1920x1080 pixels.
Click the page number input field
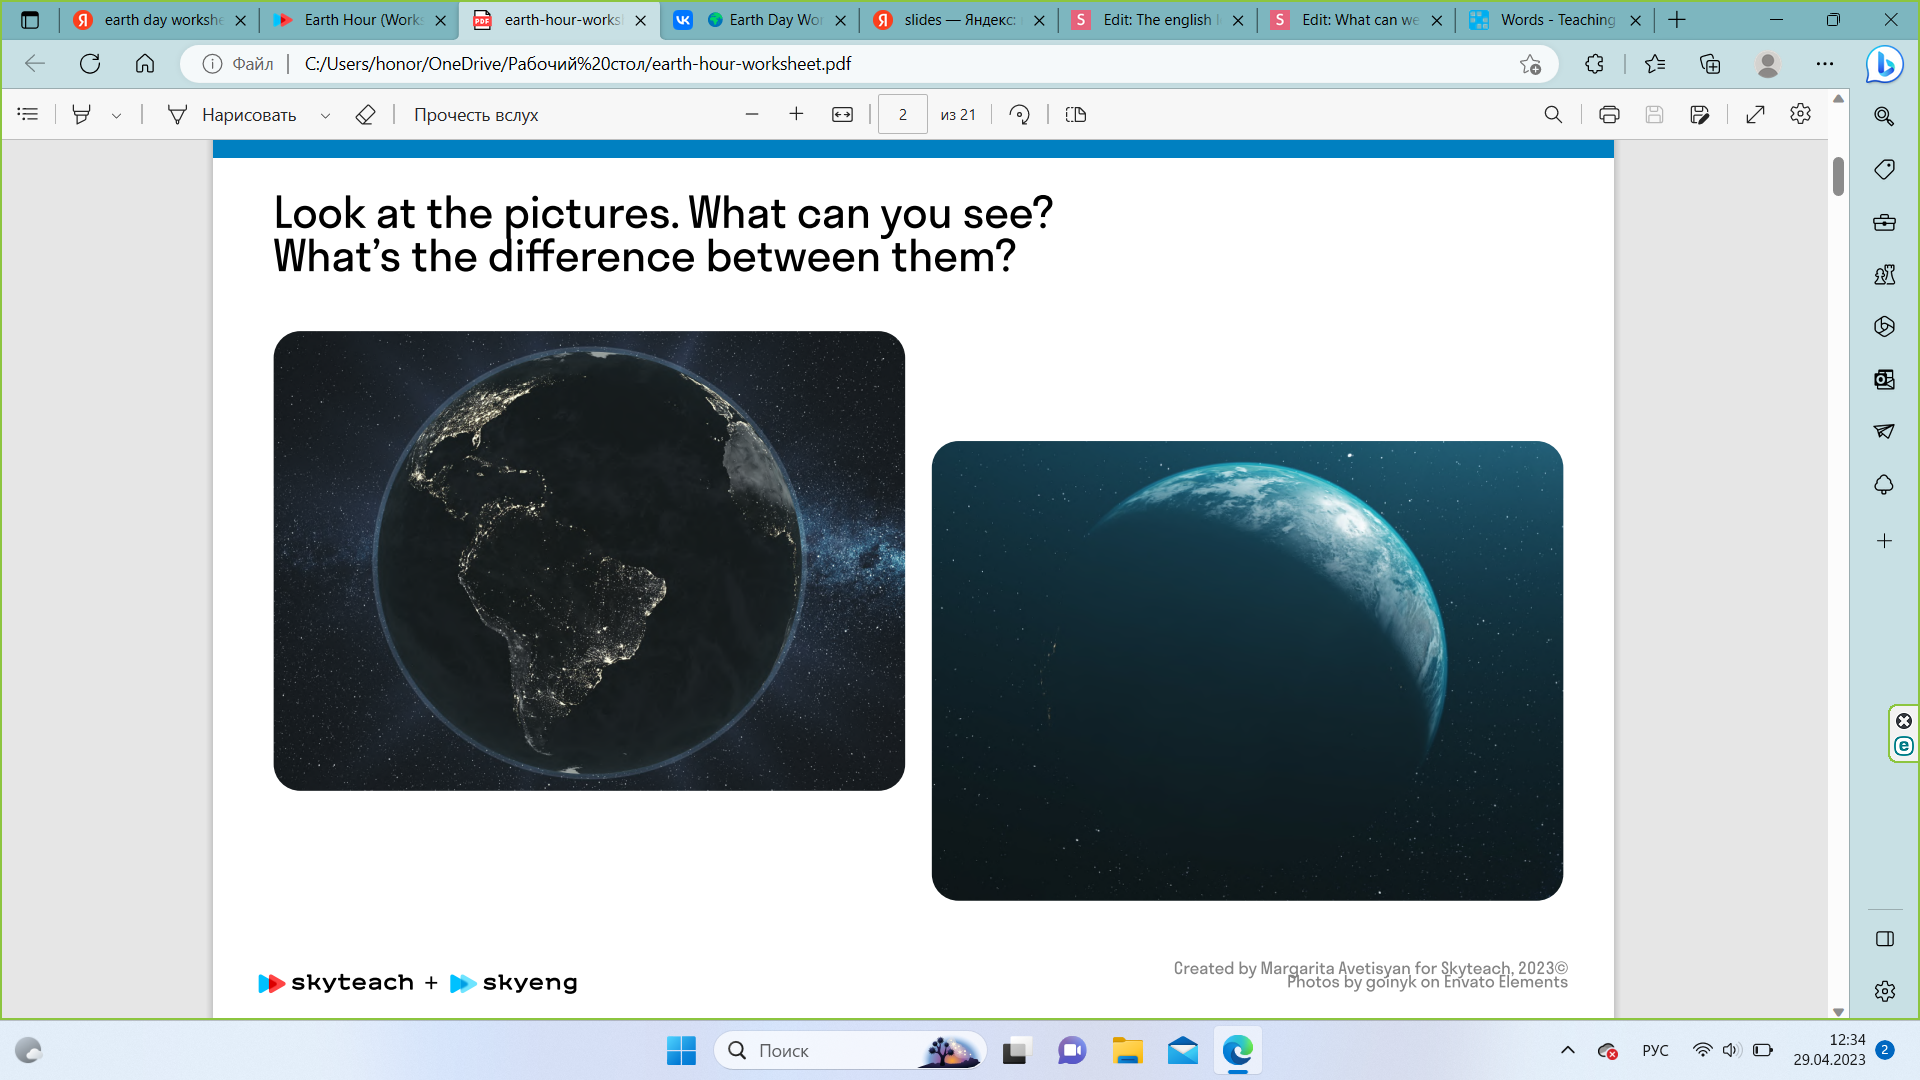[902, 115]
